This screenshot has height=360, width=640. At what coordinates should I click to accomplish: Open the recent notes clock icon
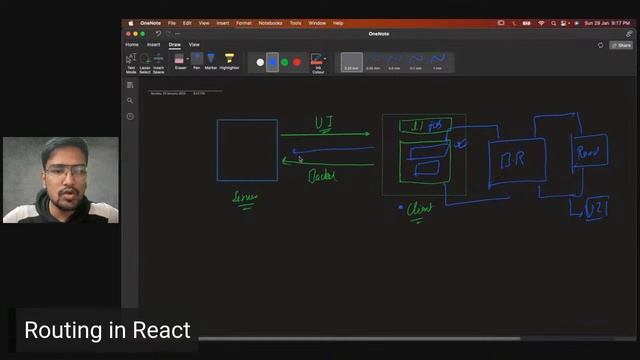click(130, 116)
